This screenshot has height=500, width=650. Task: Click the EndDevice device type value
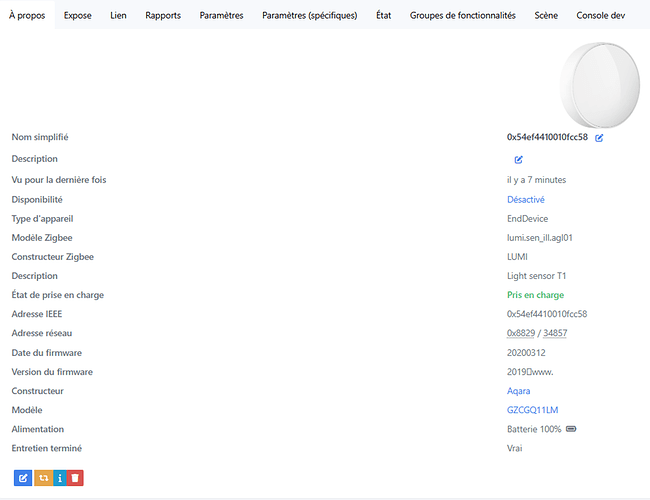[x=527, y=219]
